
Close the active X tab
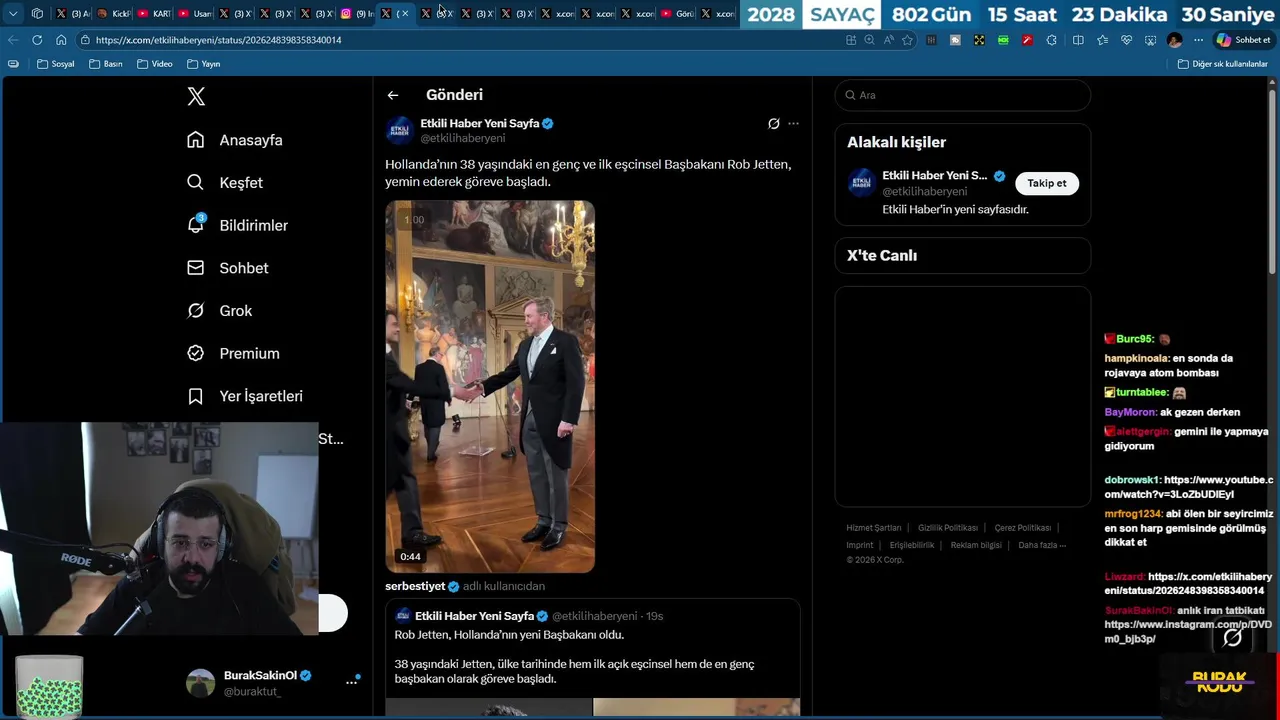coord(403,14)
